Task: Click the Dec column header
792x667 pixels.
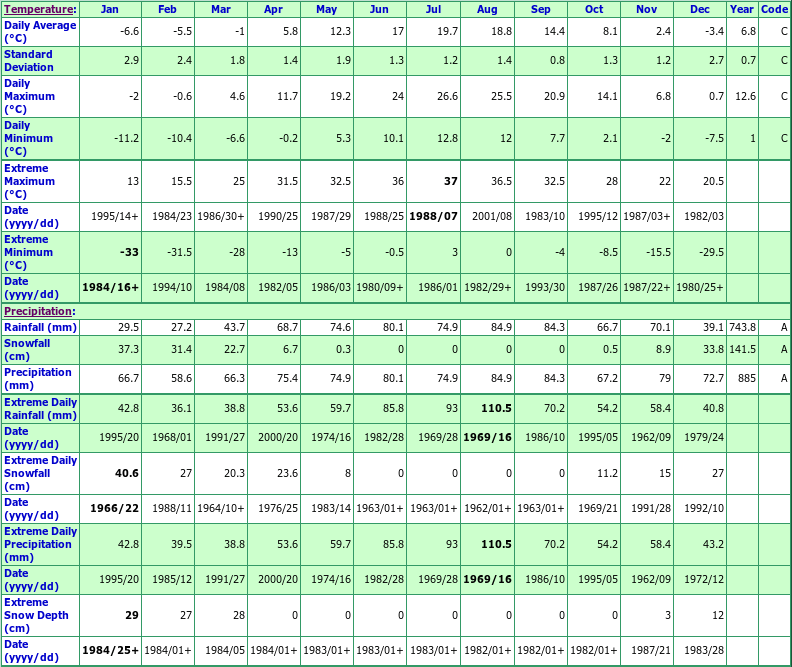Action: tap(700, 9)
